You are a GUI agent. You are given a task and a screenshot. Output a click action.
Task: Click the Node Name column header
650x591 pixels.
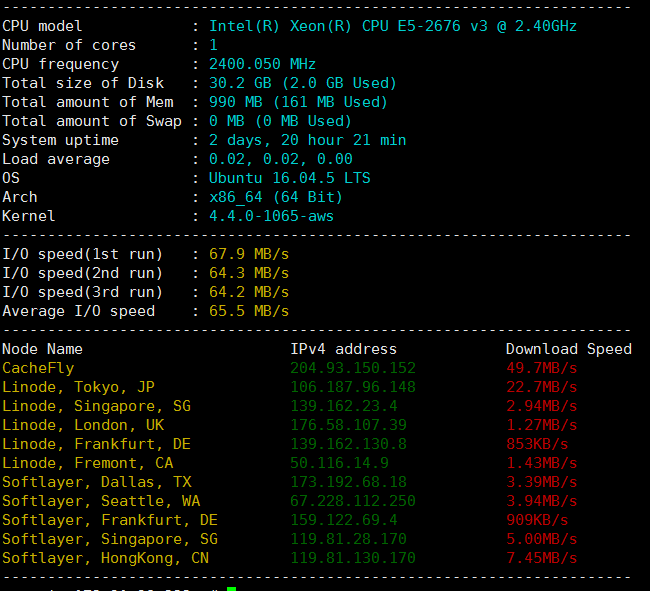[x=42, y=349]
